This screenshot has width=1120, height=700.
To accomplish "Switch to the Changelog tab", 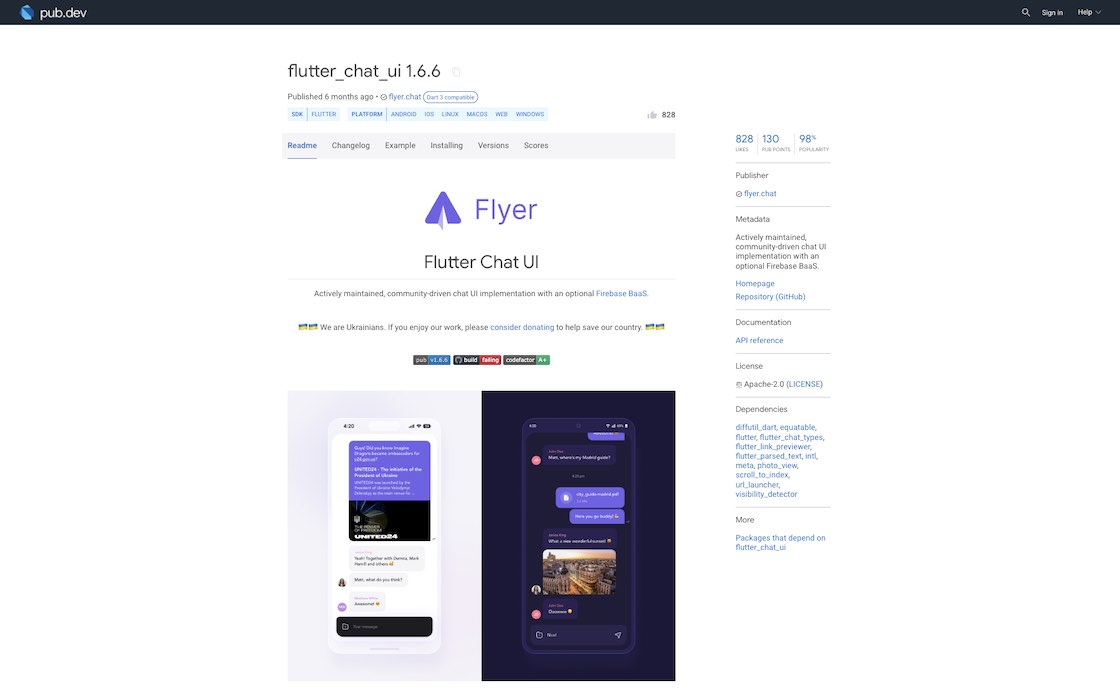I will [x=351, y=146].
